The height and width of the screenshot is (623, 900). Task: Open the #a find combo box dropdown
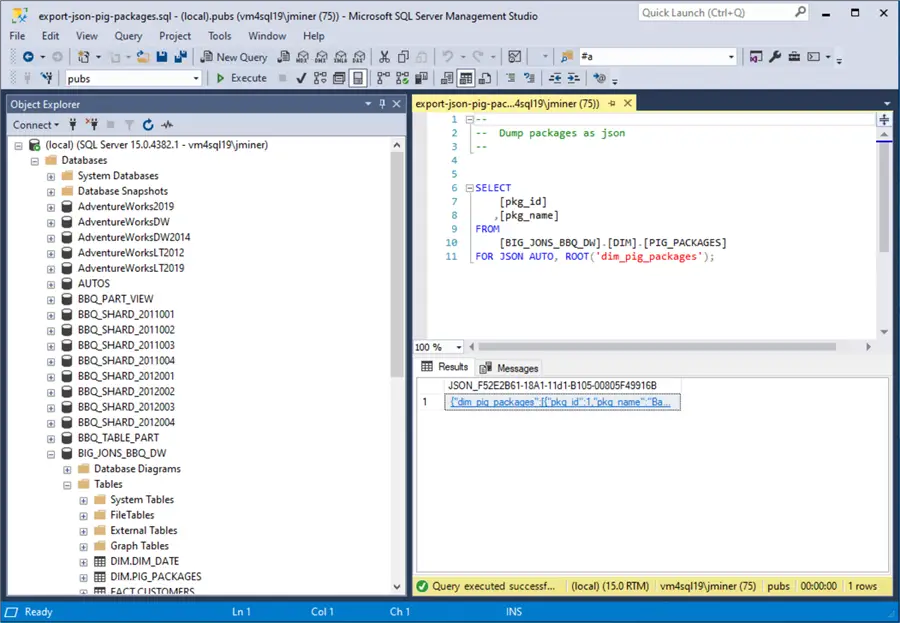tap(731, 56)
